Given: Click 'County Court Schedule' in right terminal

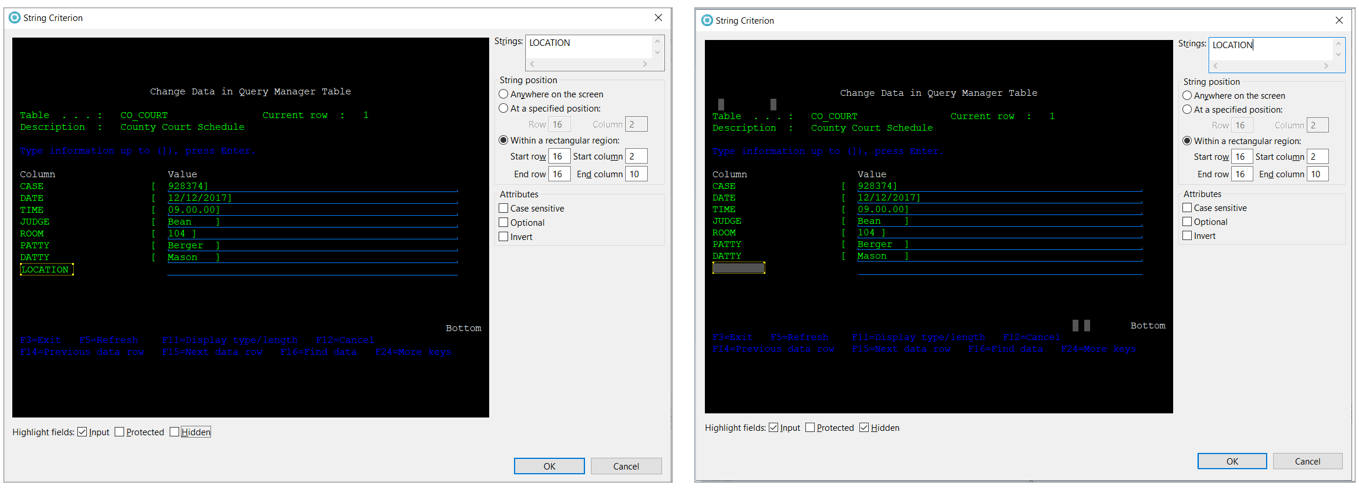Looking at the screenshot, I should click(871, 128).
